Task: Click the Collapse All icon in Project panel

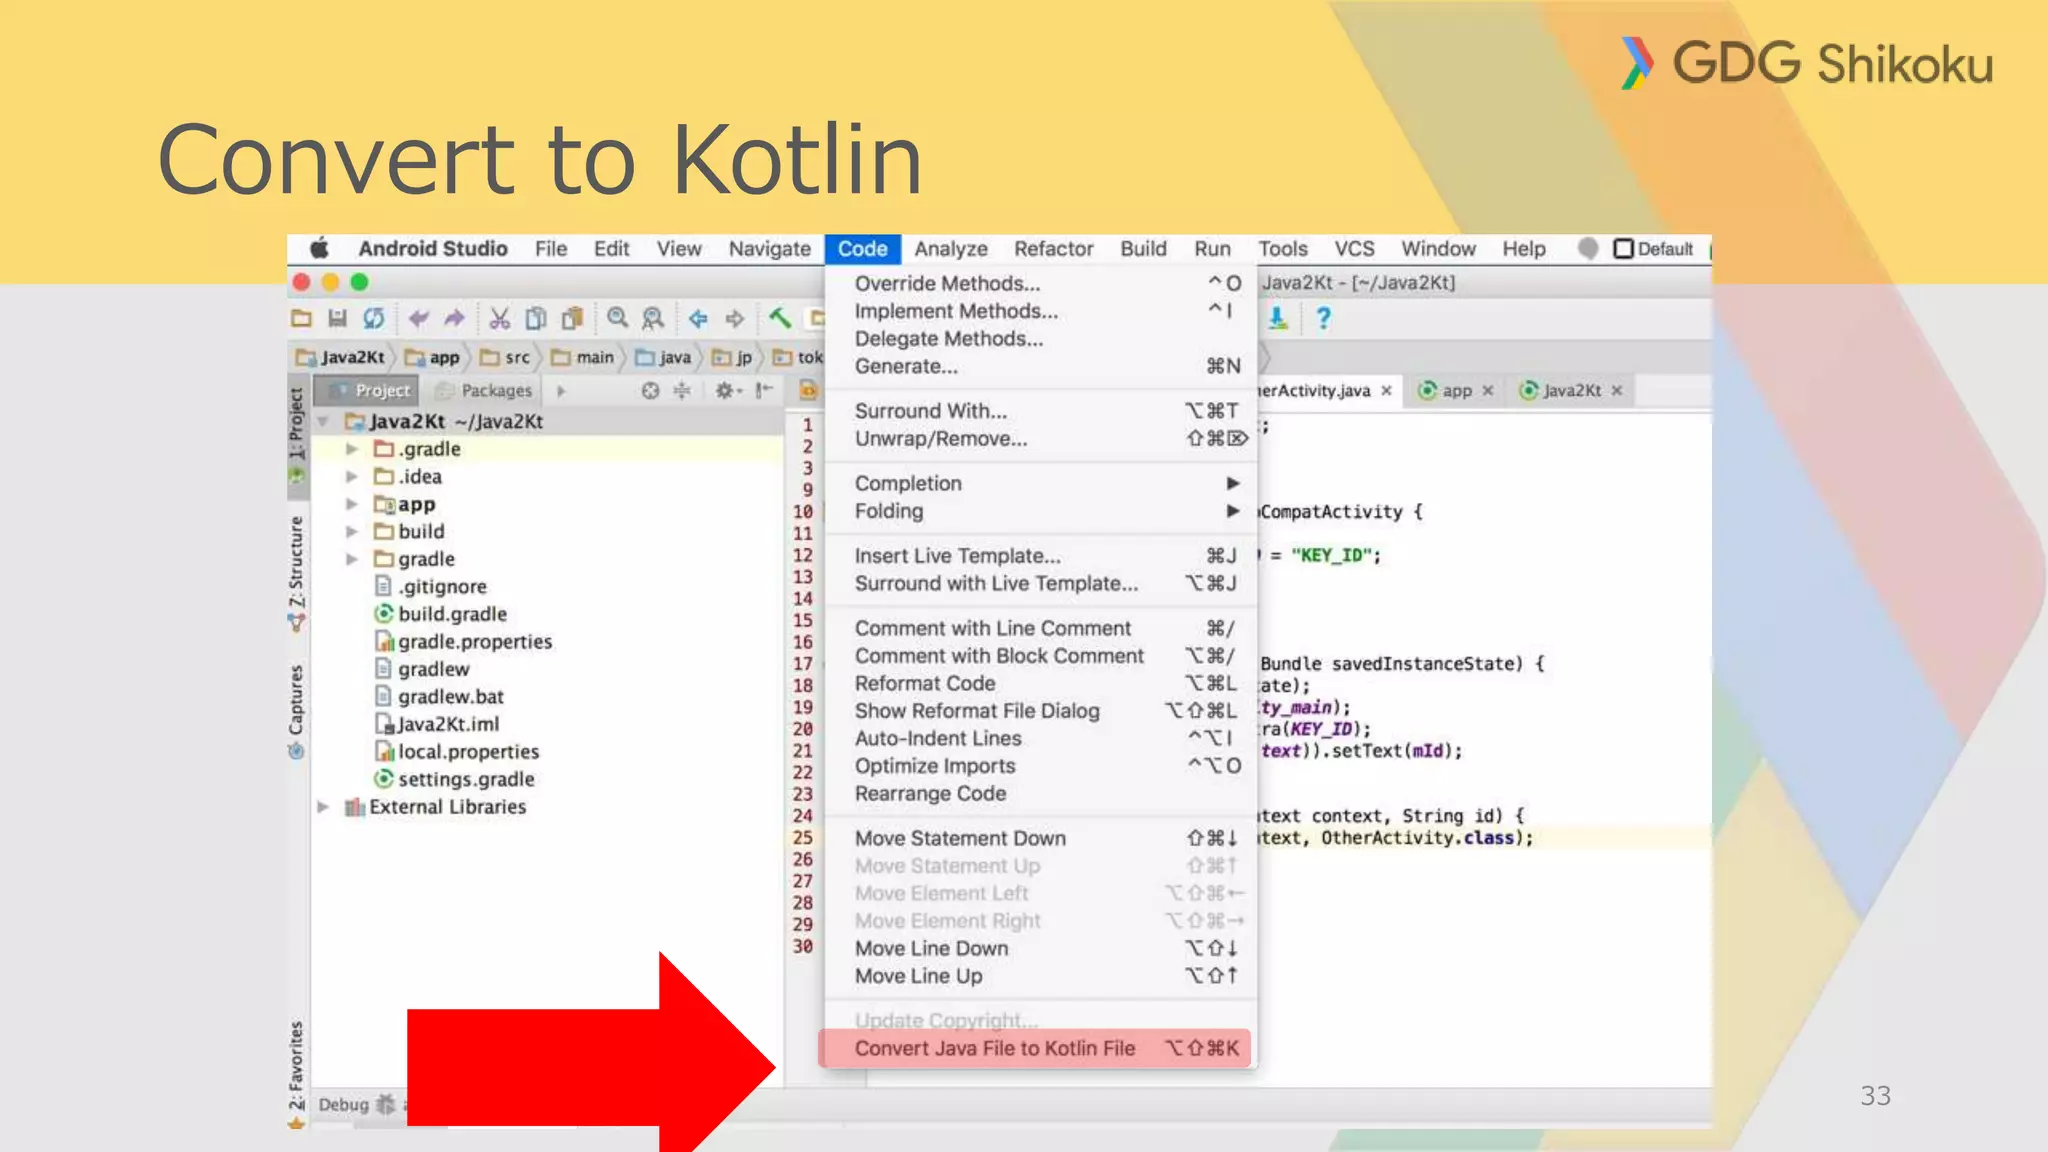Action: tap(682, 391)
